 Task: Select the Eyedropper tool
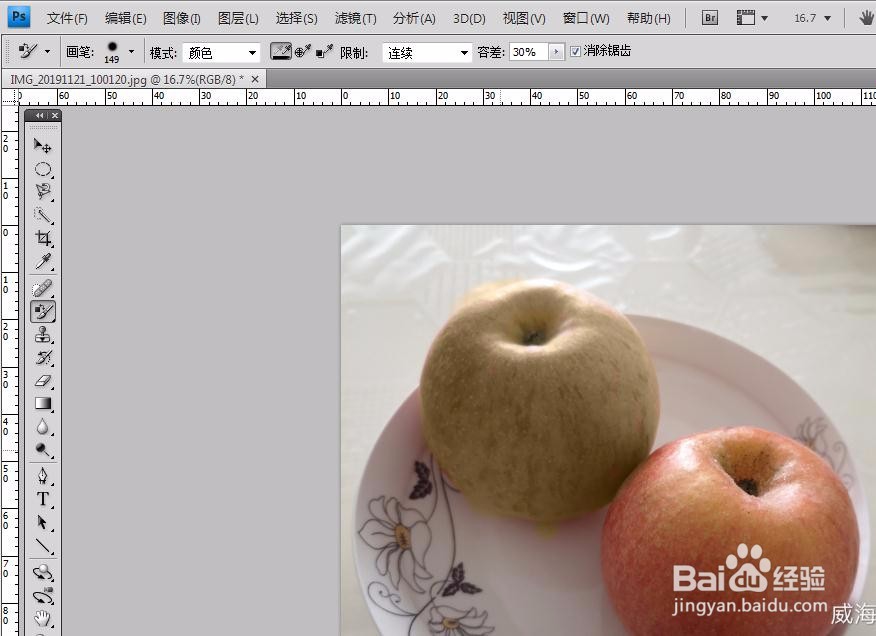click(x=42, y=261)
